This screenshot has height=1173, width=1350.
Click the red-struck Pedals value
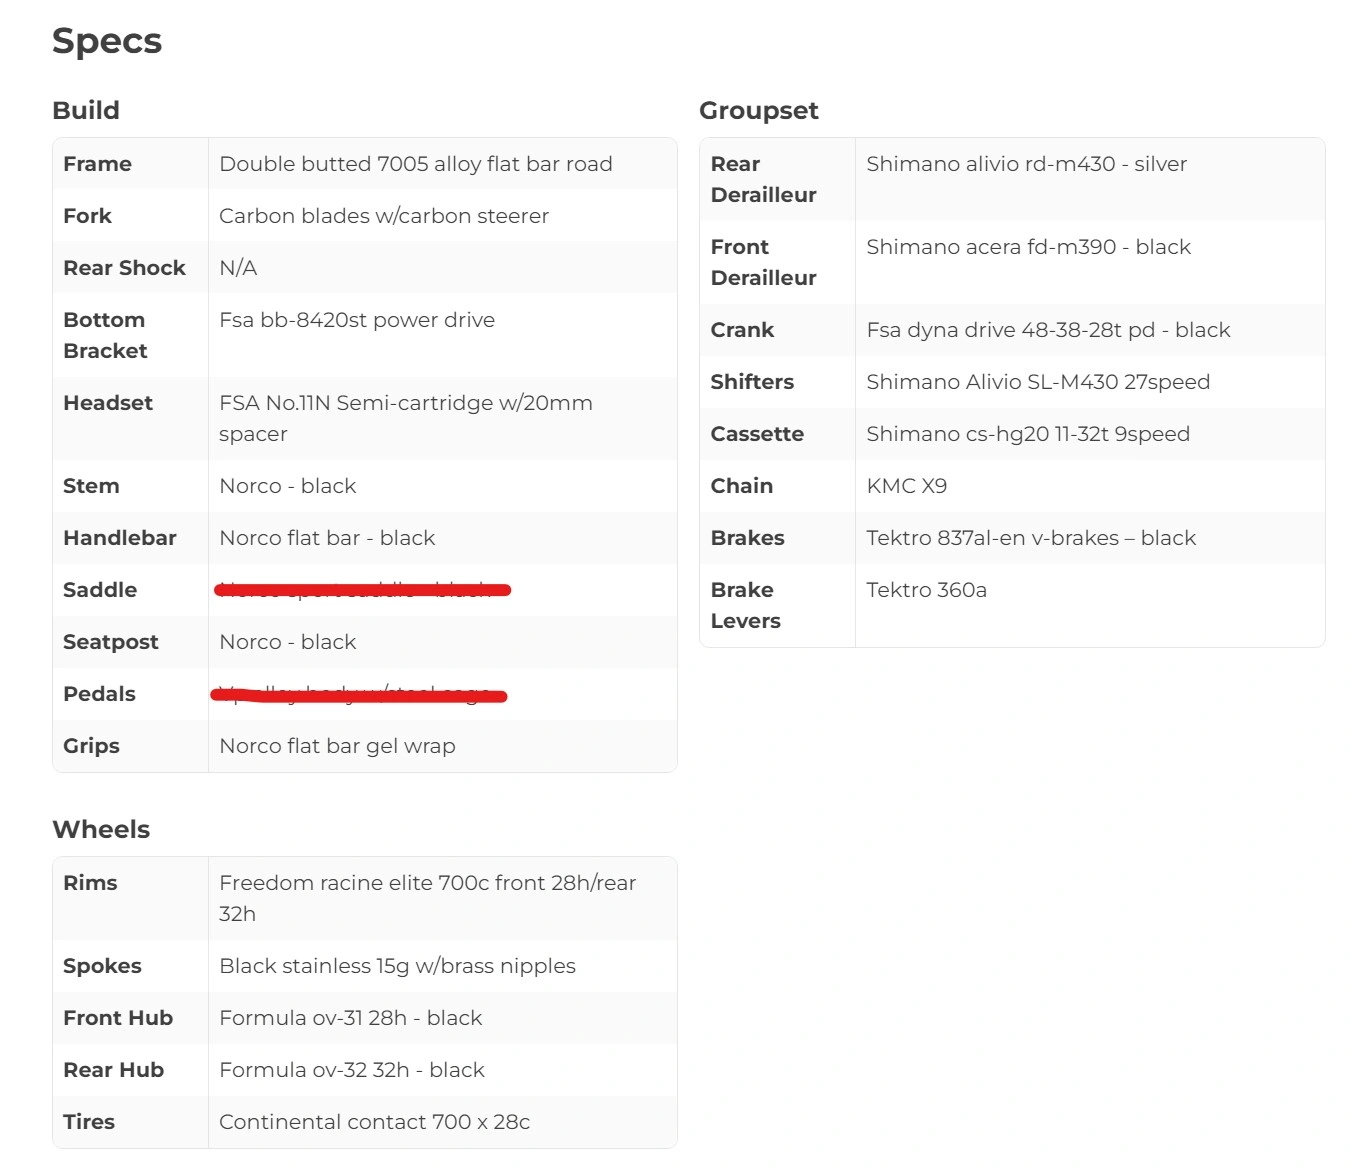tap(359, 694)
